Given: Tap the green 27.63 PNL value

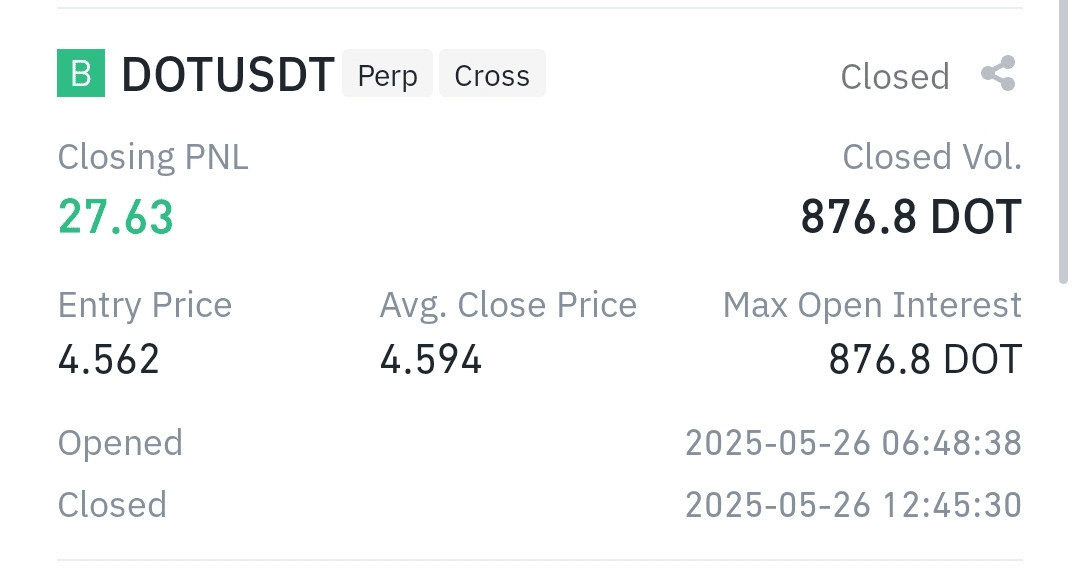Looking at the screenshot, I should [116, 216].
